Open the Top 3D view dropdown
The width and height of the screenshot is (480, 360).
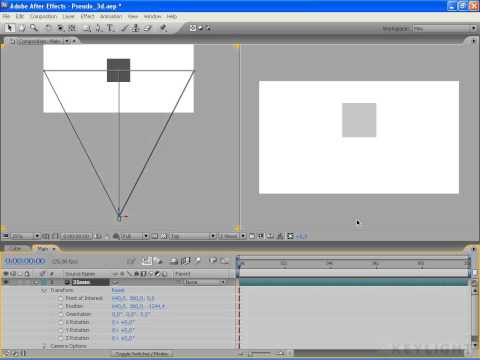(x=193, y=236)
